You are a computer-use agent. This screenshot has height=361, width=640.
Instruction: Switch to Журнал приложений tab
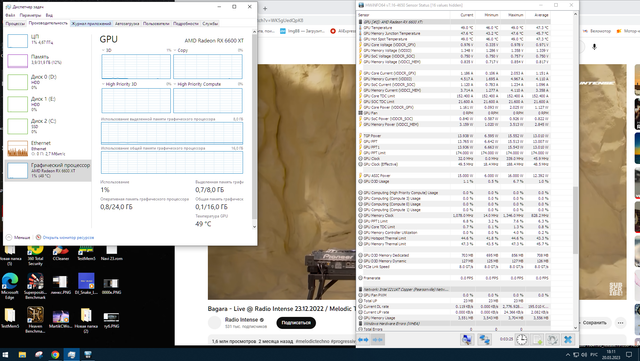(91, 24)
